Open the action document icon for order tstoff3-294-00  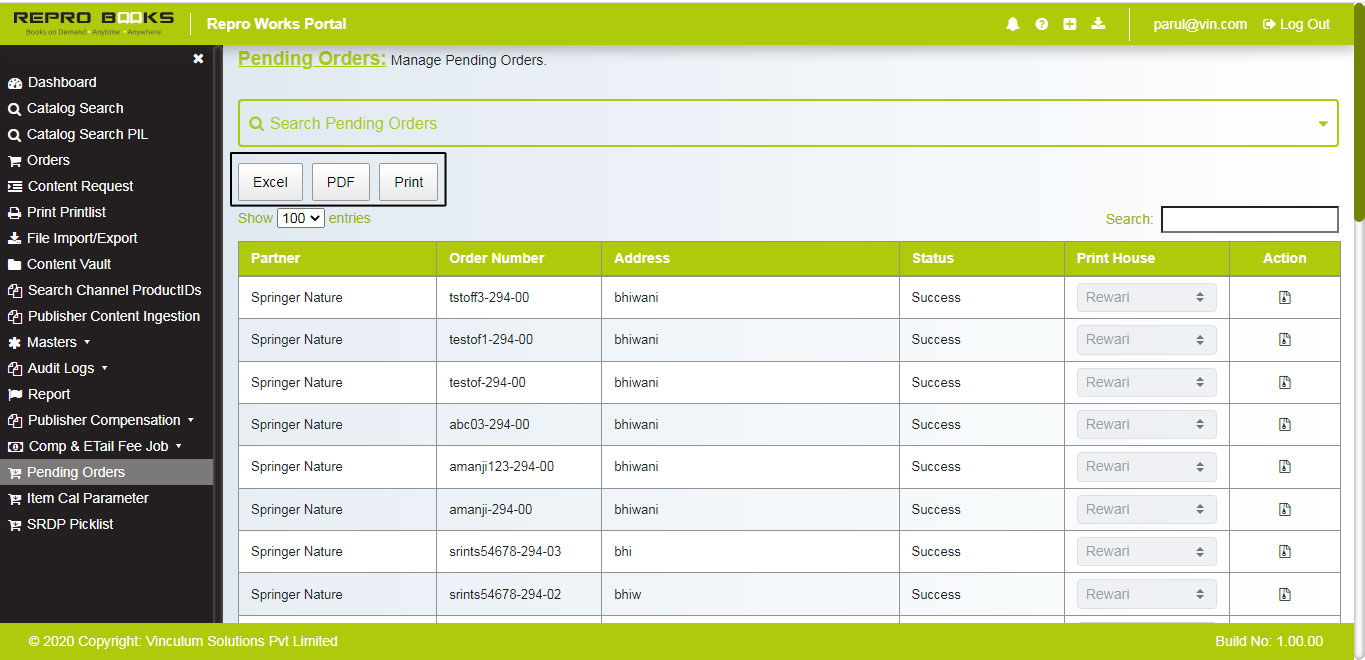point(1284,297)
